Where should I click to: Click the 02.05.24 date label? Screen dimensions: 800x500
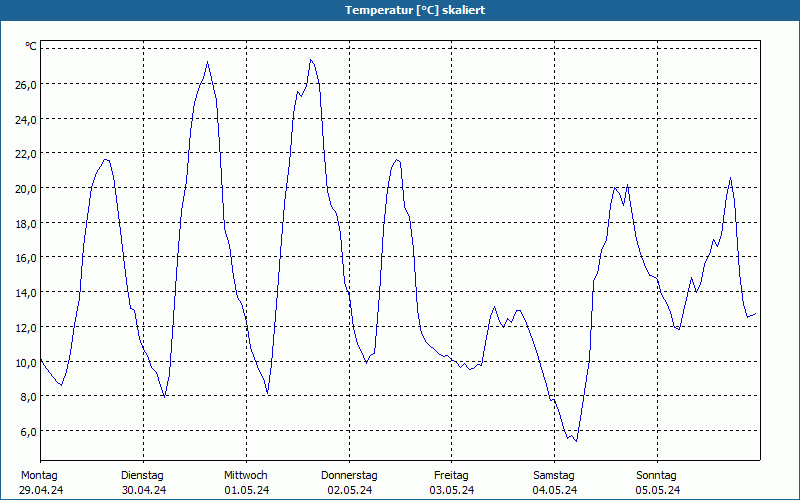pyautogui.click(x=350, y=490)
